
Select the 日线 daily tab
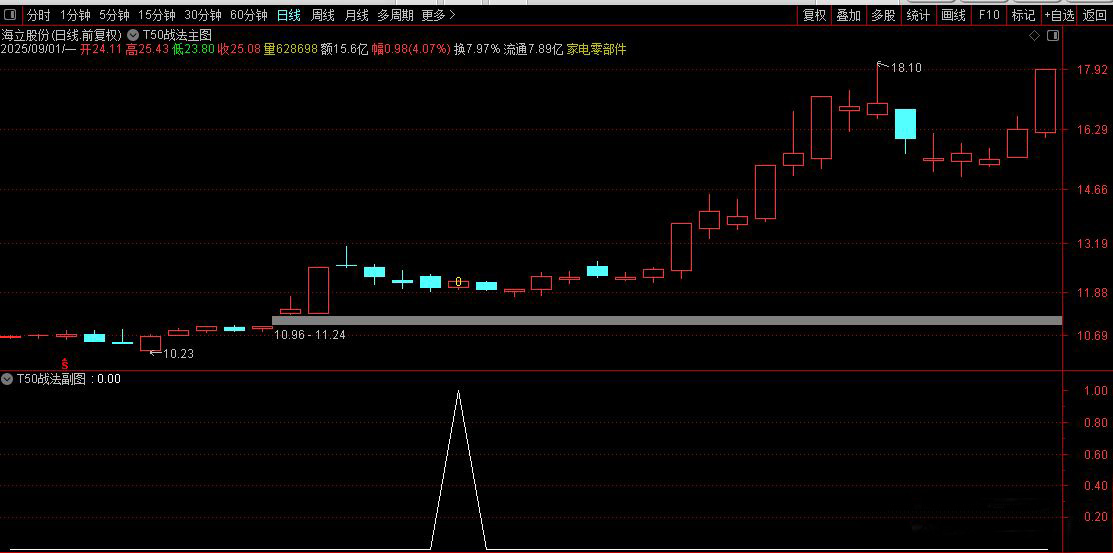point(288,15)
